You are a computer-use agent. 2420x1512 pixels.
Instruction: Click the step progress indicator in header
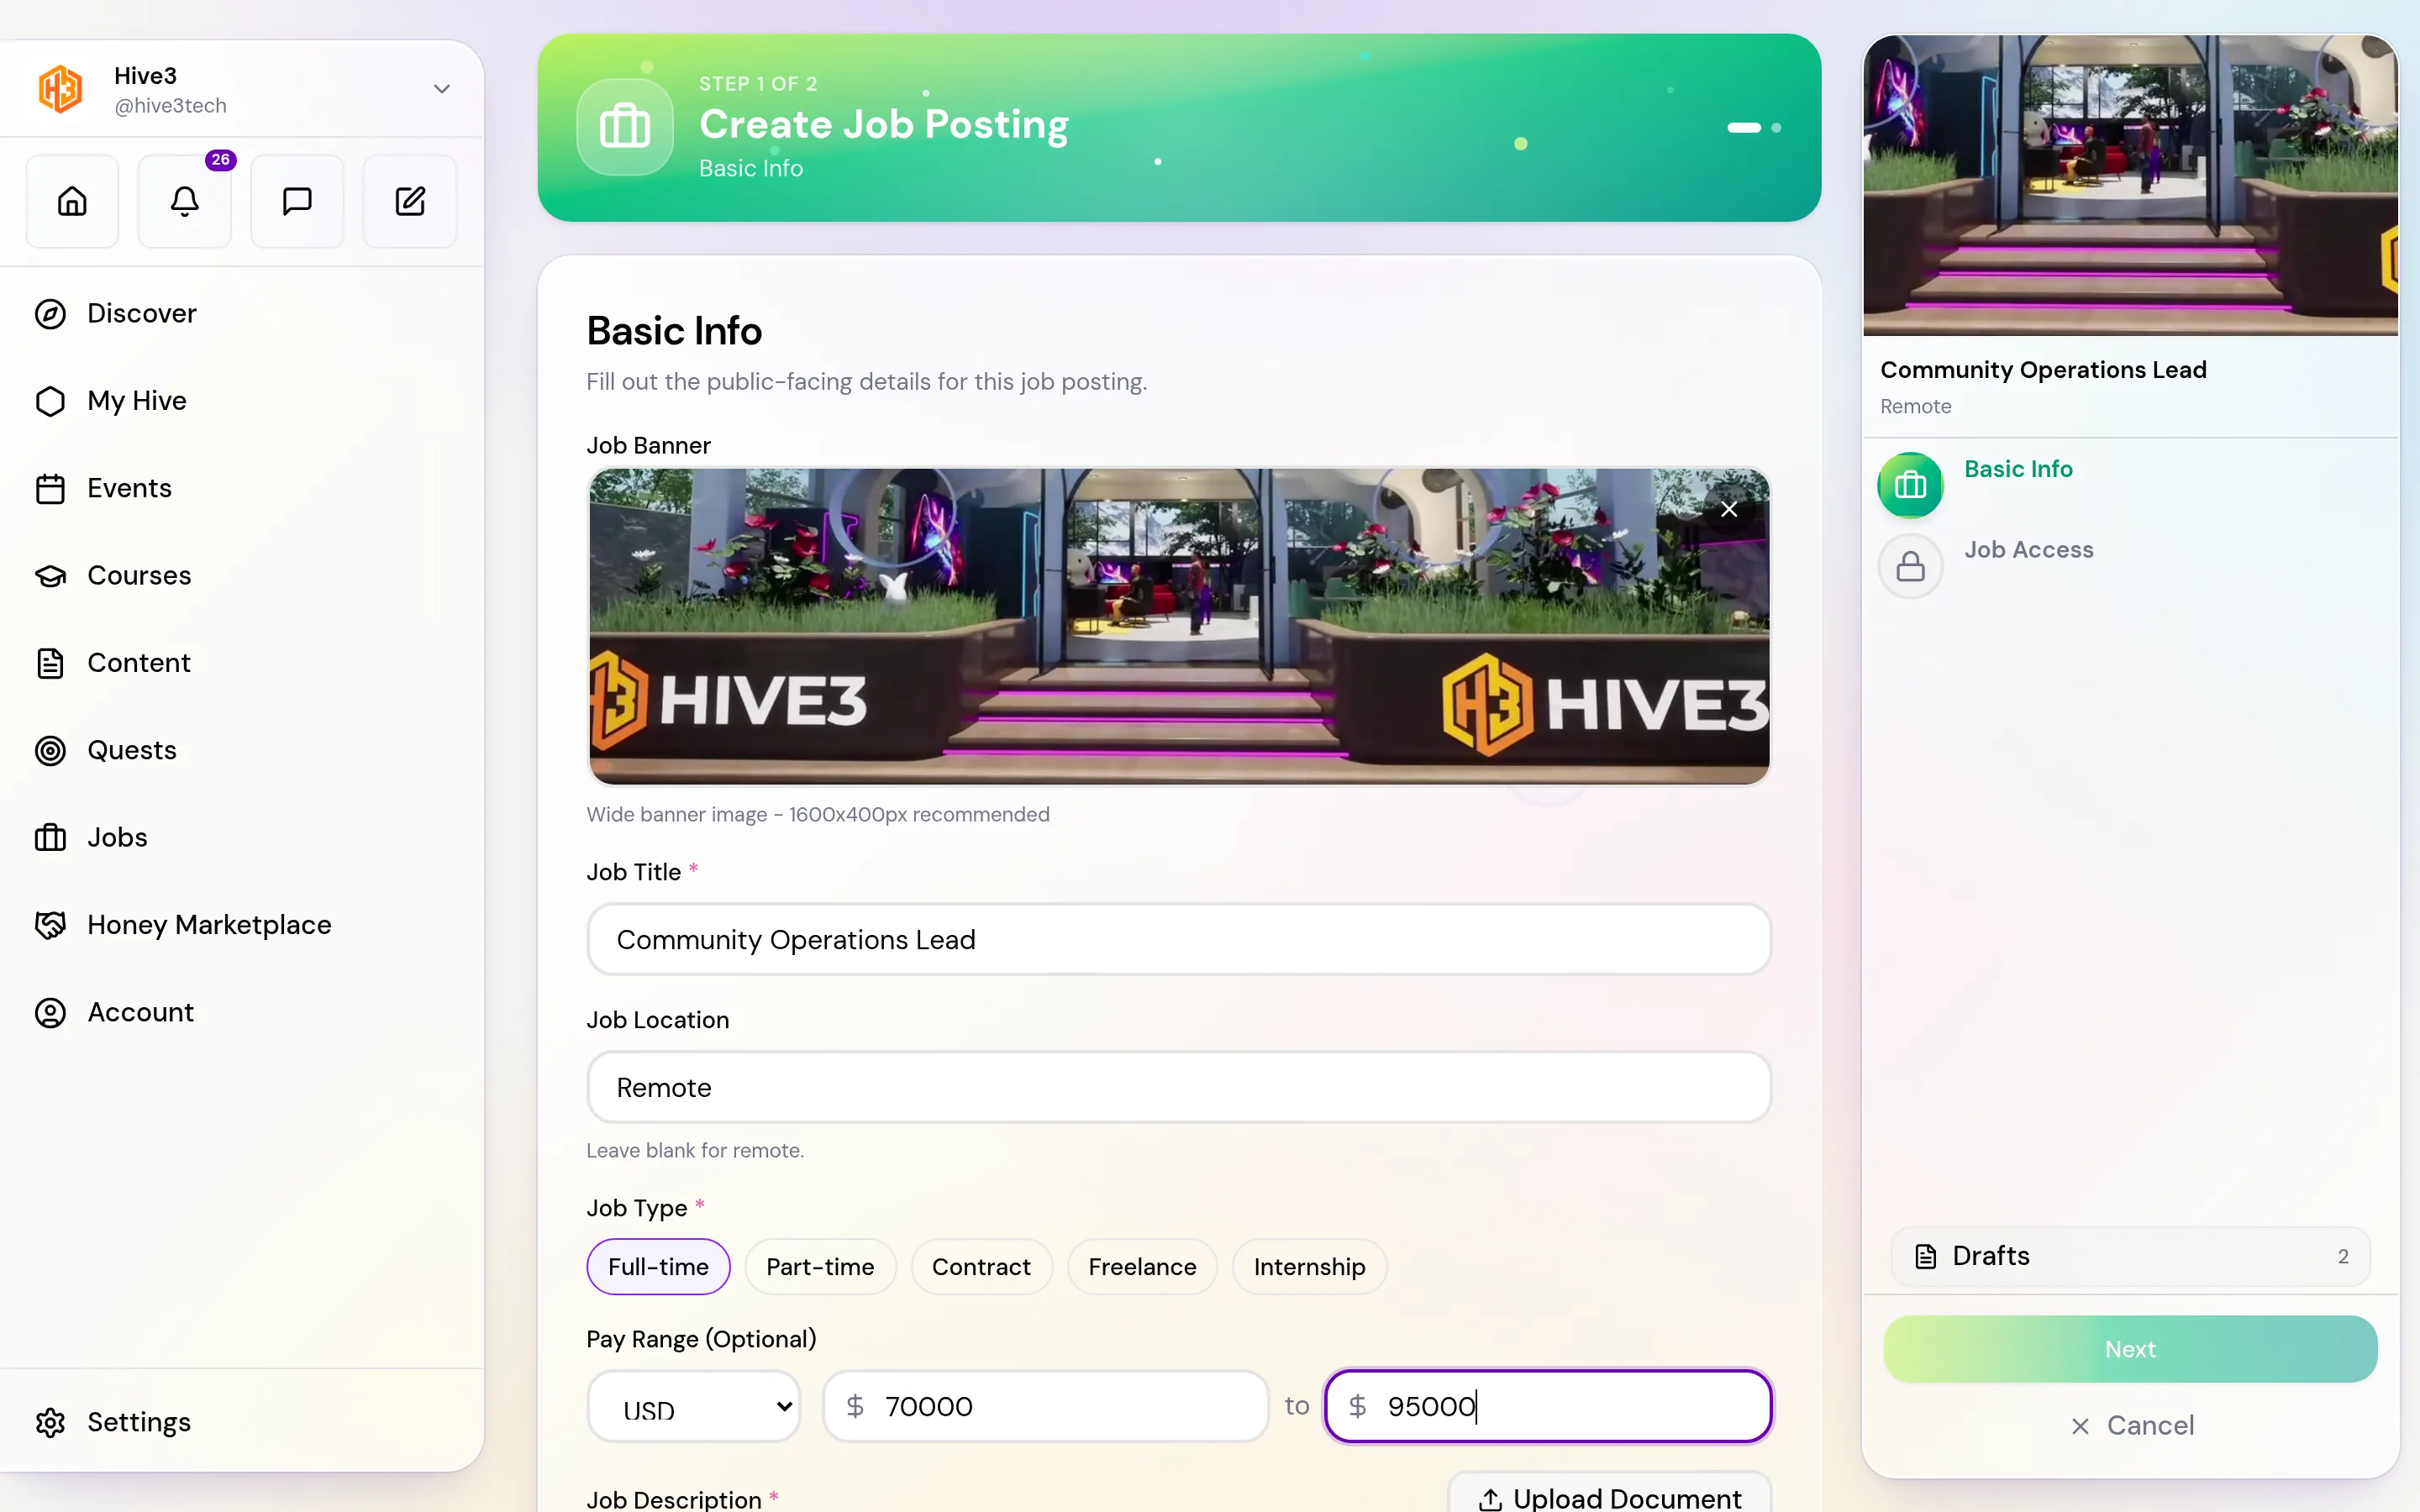point(1754,128)
